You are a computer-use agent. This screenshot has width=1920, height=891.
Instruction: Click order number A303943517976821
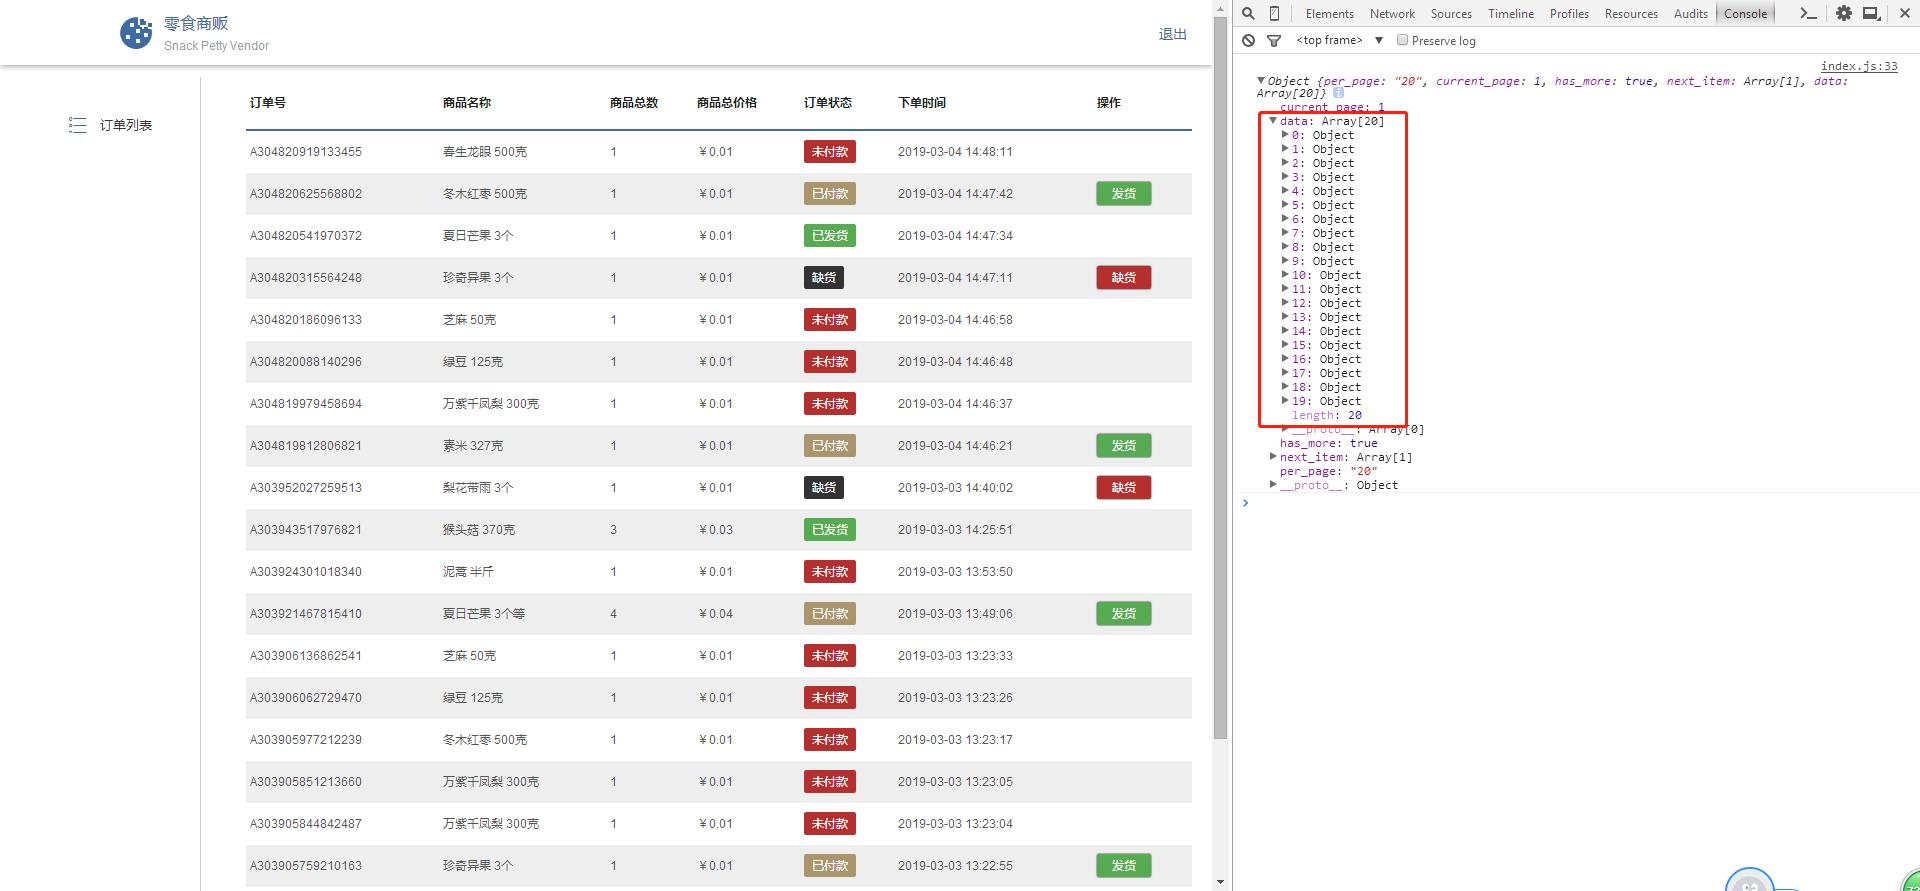pos(306,530)
